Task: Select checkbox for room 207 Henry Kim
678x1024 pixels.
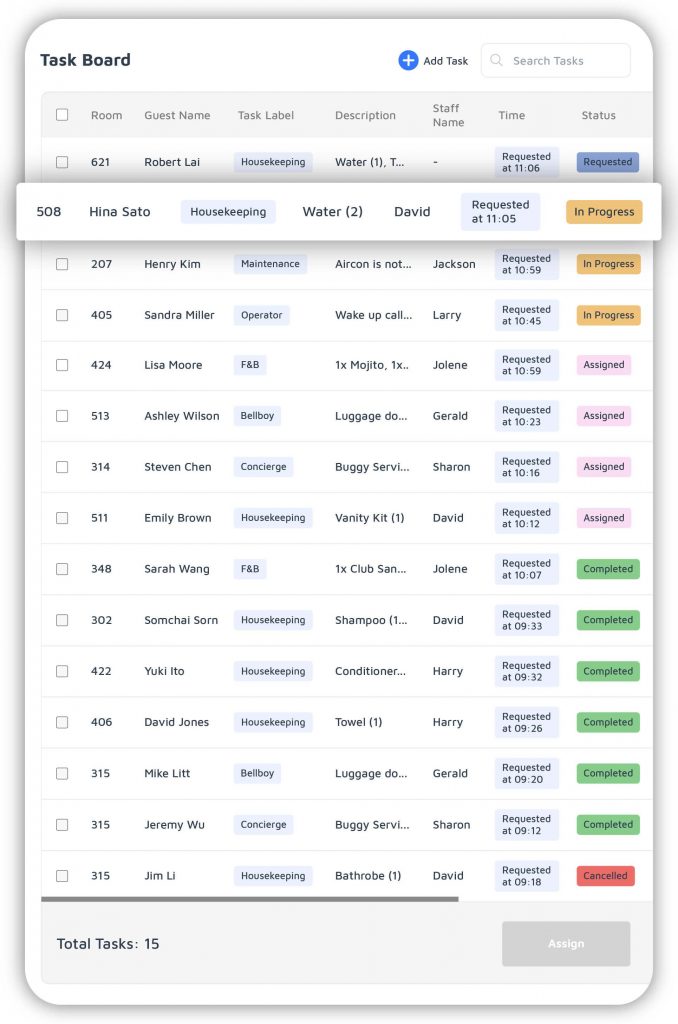Action: [x=62, y=264]
